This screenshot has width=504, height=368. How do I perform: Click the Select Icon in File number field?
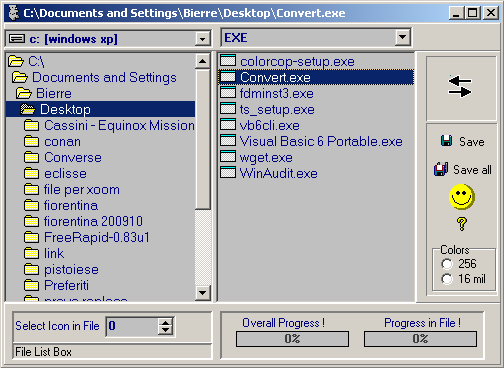click(x=132, y=326)
